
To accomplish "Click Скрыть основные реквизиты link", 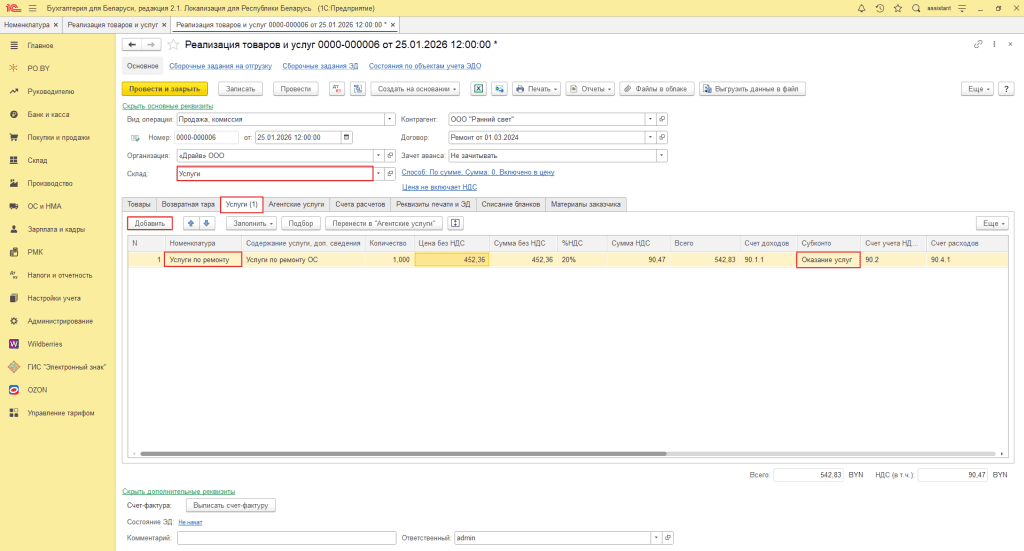I will [x=168, y=105].
